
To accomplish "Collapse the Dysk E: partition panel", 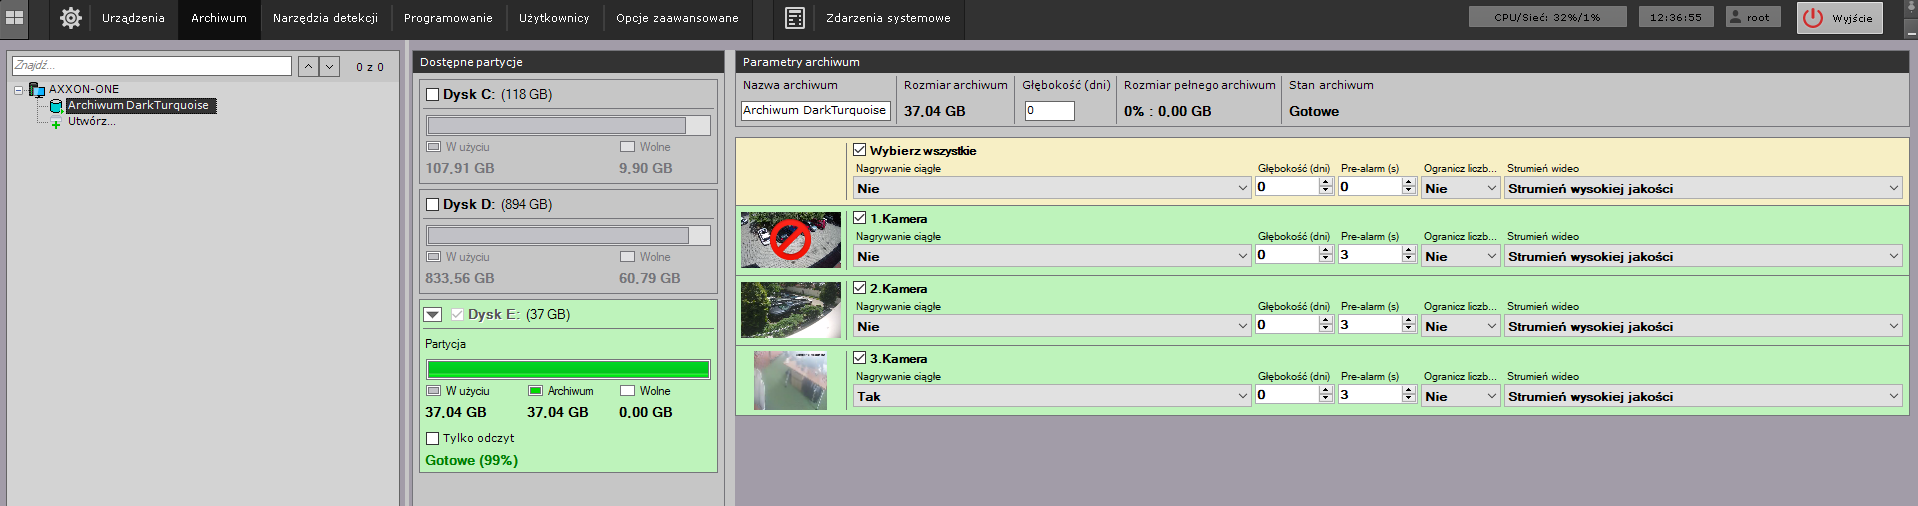I will [432, 315].
